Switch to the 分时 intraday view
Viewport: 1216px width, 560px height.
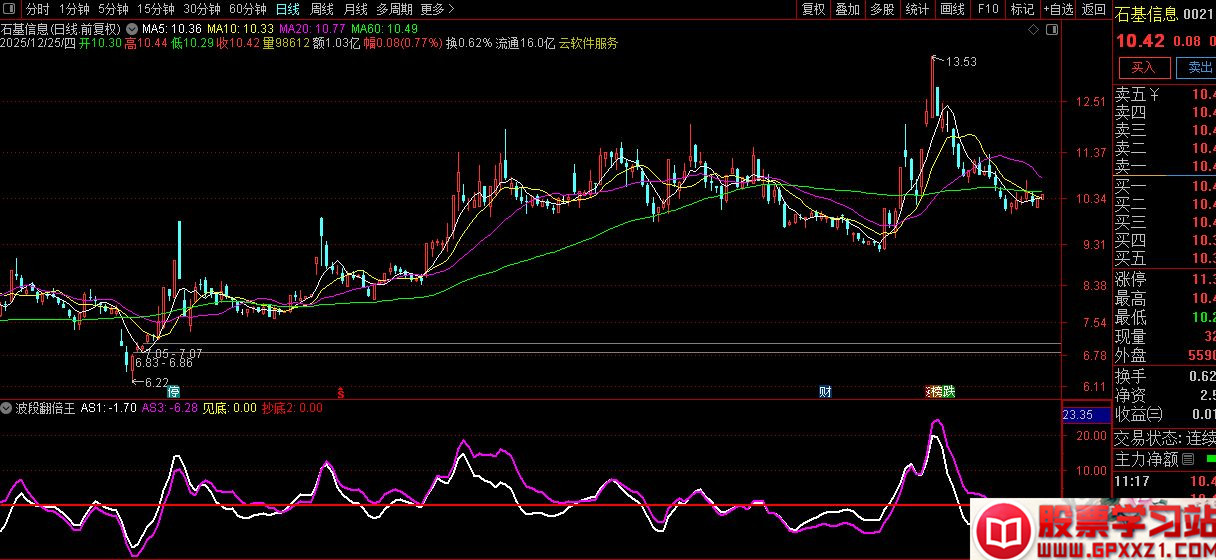[37, 9]
